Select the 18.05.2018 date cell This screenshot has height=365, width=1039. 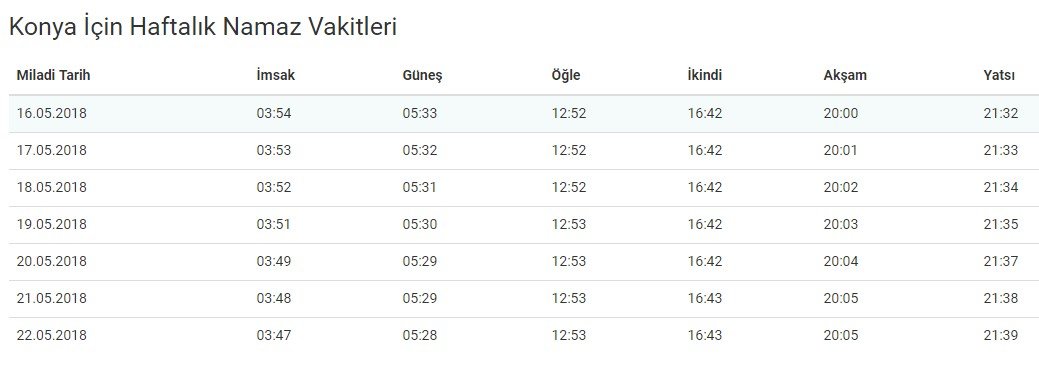pyautogui.click(x=52, y=187)
